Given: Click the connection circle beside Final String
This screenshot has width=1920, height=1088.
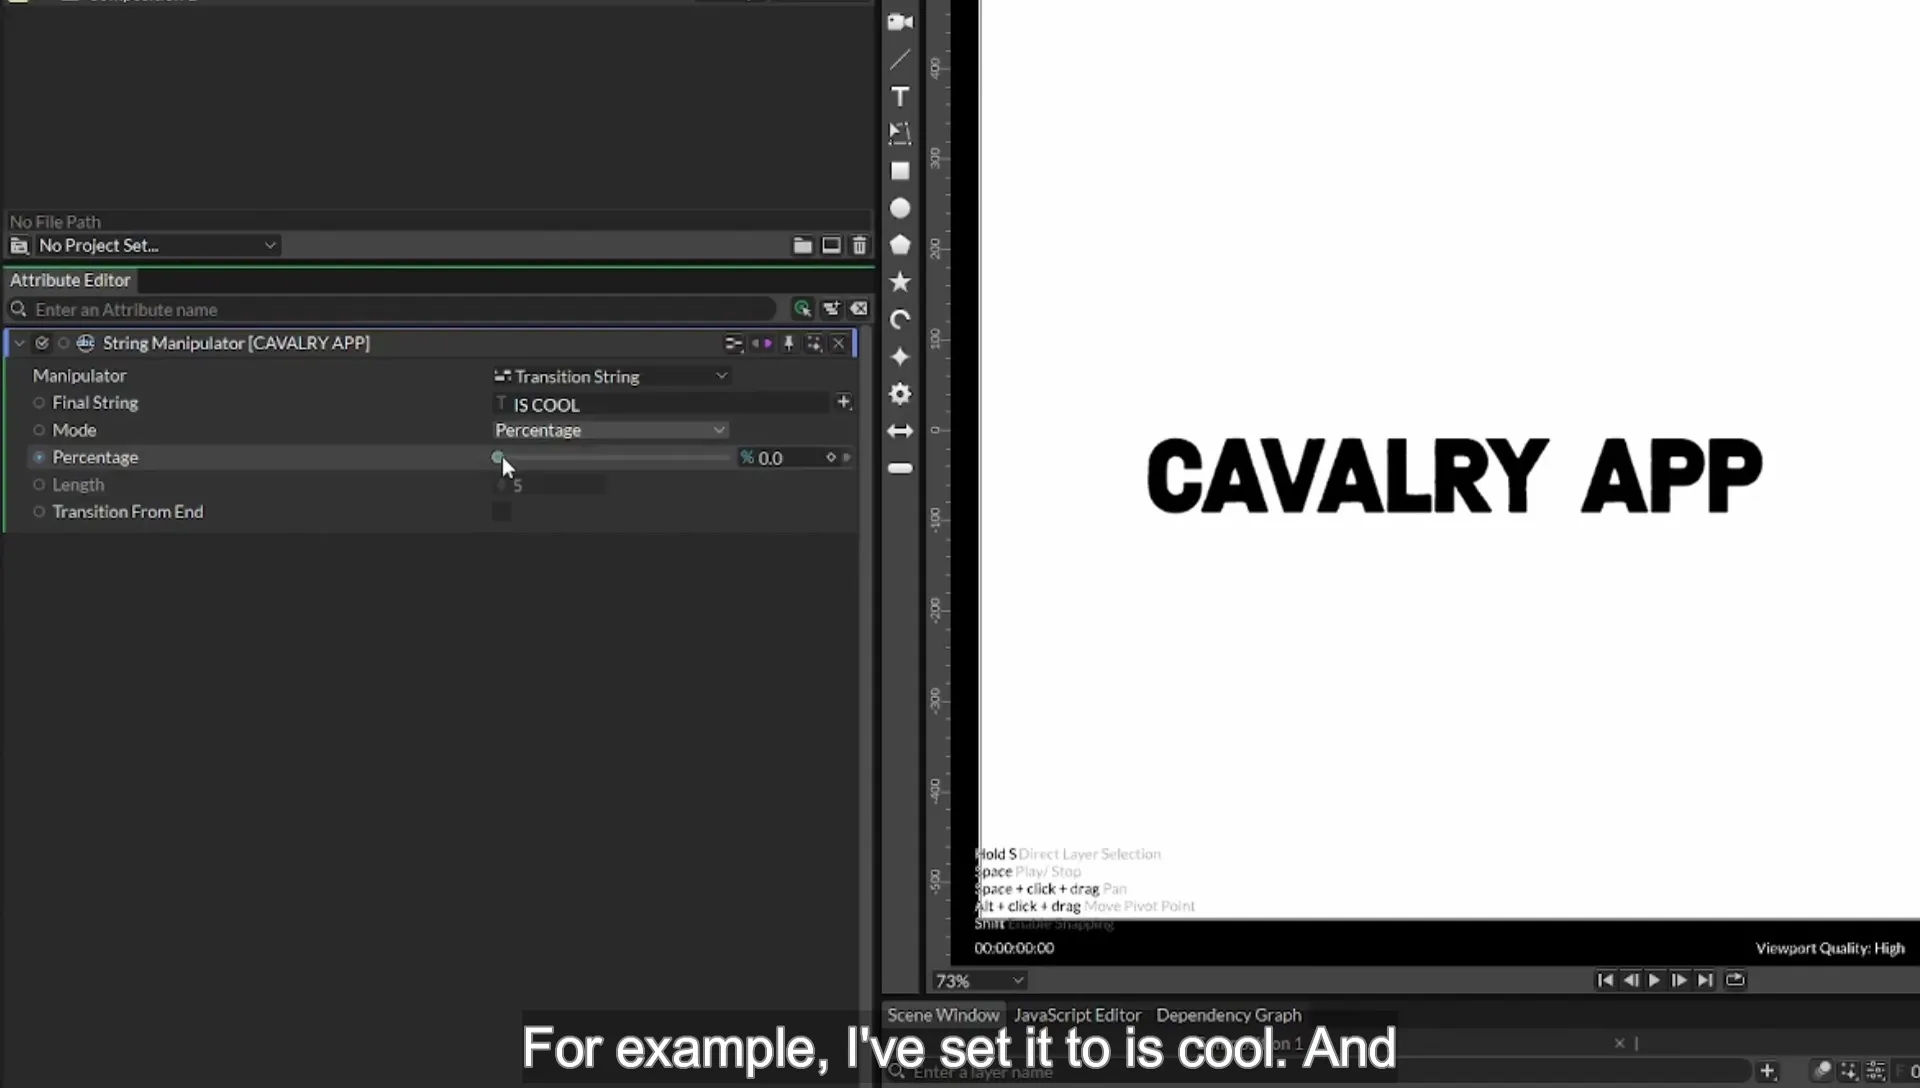Looking at the screenshot, I should pyautogui.click(x=39, y=403).
